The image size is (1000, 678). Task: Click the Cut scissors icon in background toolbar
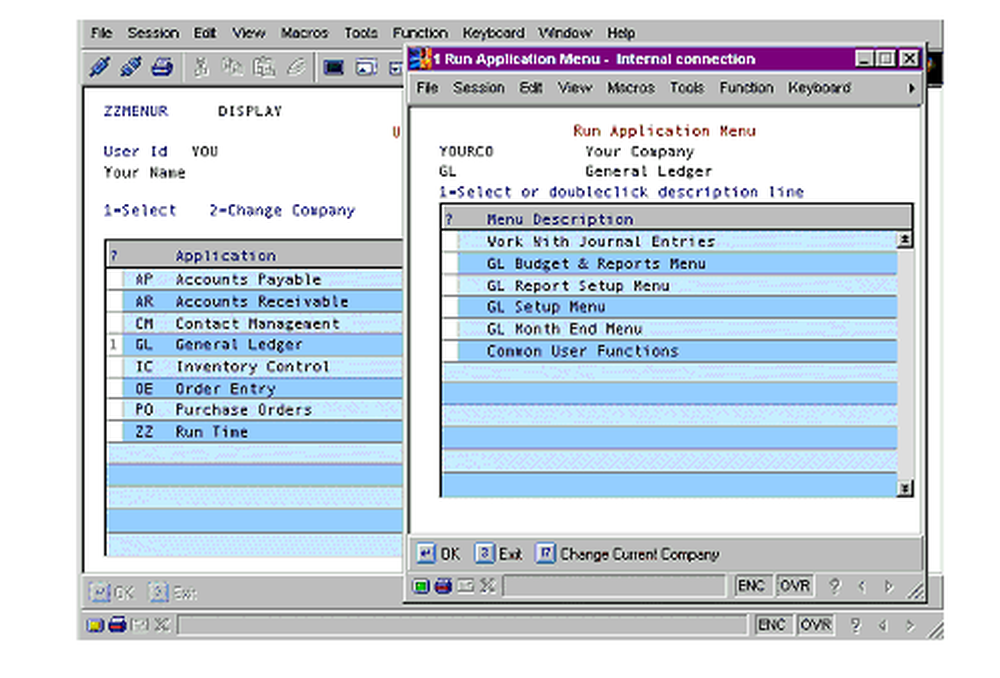pyautogui.click(x=201, y=66)
